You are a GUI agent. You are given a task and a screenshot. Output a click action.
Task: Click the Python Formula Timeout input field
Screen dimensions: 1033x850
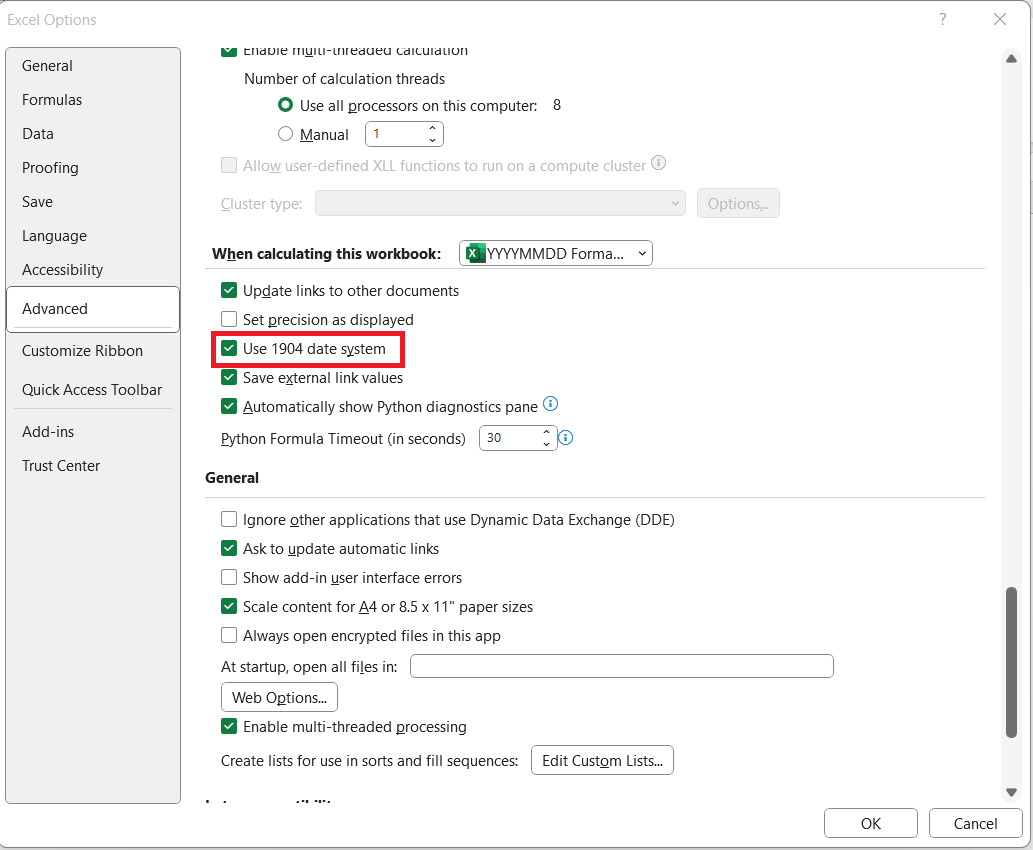click(x=511, y=438)
